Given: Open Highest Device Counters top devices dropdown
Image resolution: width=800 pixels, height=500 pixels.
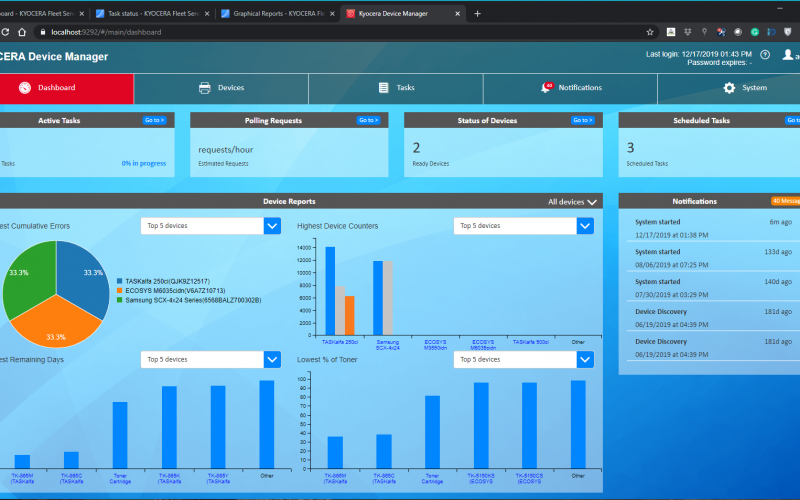Looking at the screenshot, I should tap(585, 226).
